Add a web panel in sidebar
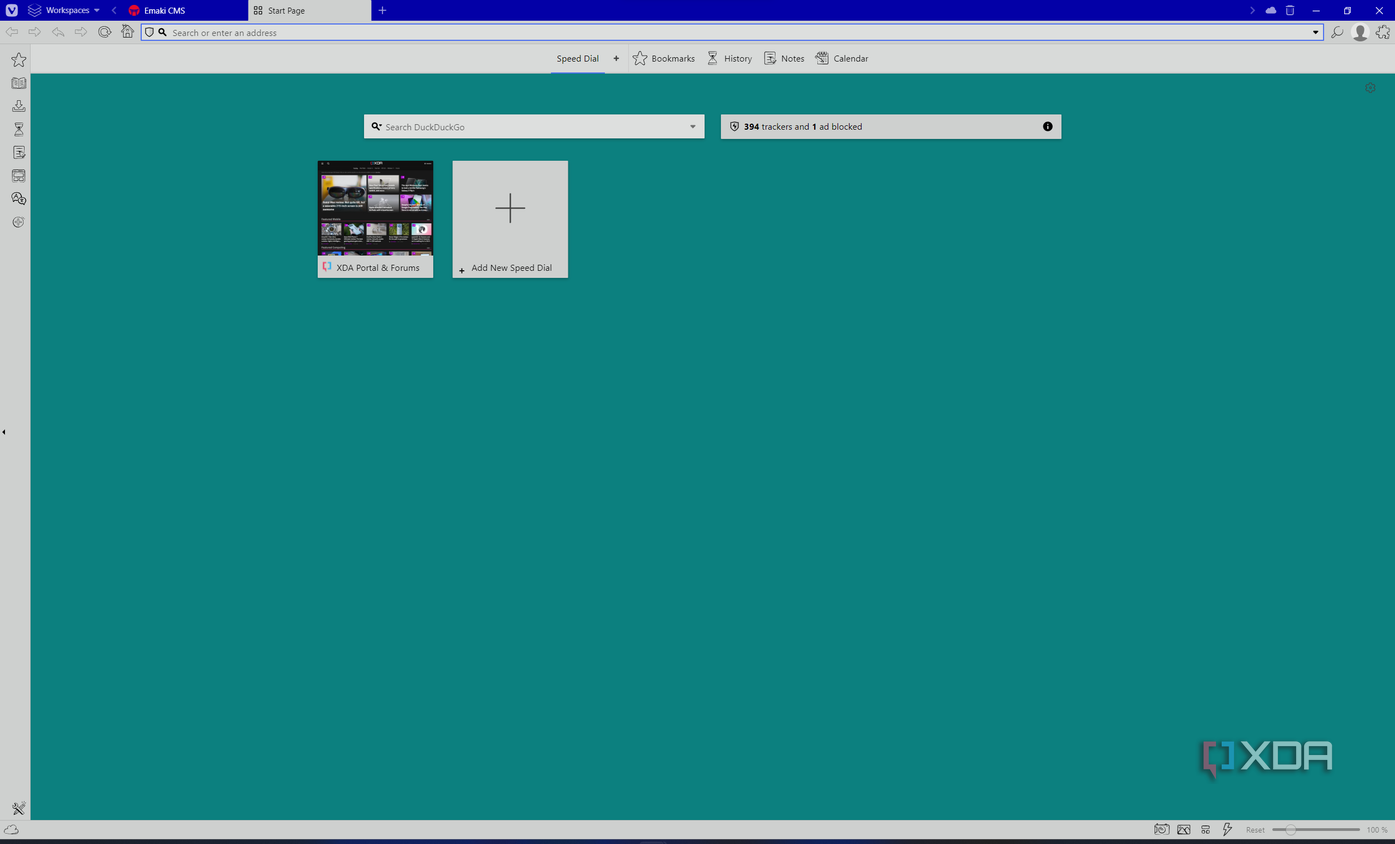The image size is (1395, 844). (18, 222)
